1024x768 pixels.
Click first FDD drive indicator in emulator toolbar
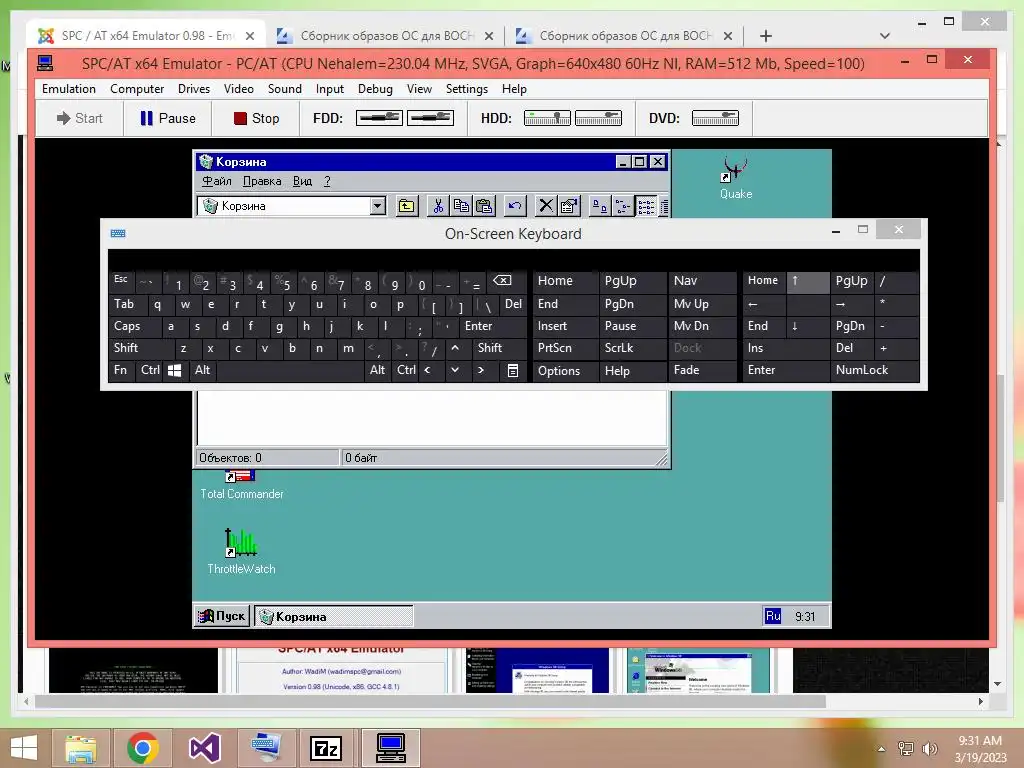[379, 118]
